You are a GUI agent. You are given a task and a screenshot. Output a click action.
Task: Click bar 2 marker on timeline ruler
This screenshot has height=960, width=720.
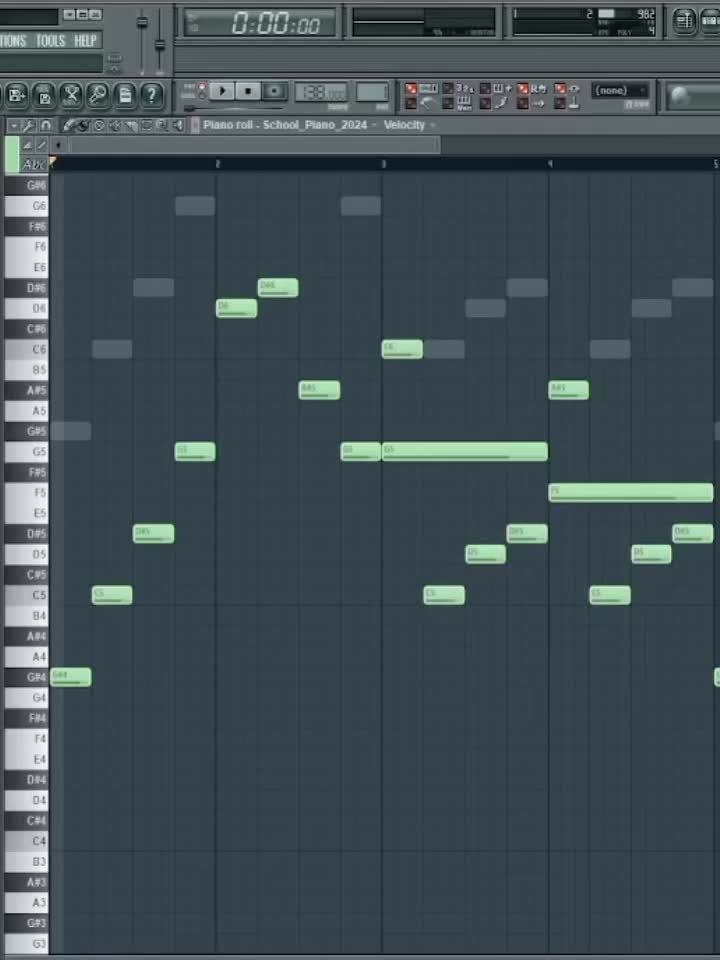217,164
